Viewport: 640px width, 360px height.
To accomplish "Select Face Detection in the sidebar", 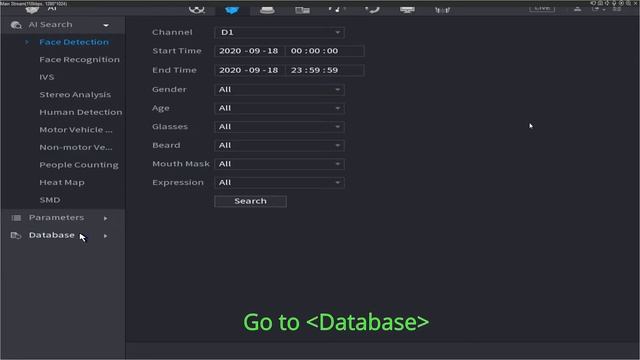I will tap(74, 42).
